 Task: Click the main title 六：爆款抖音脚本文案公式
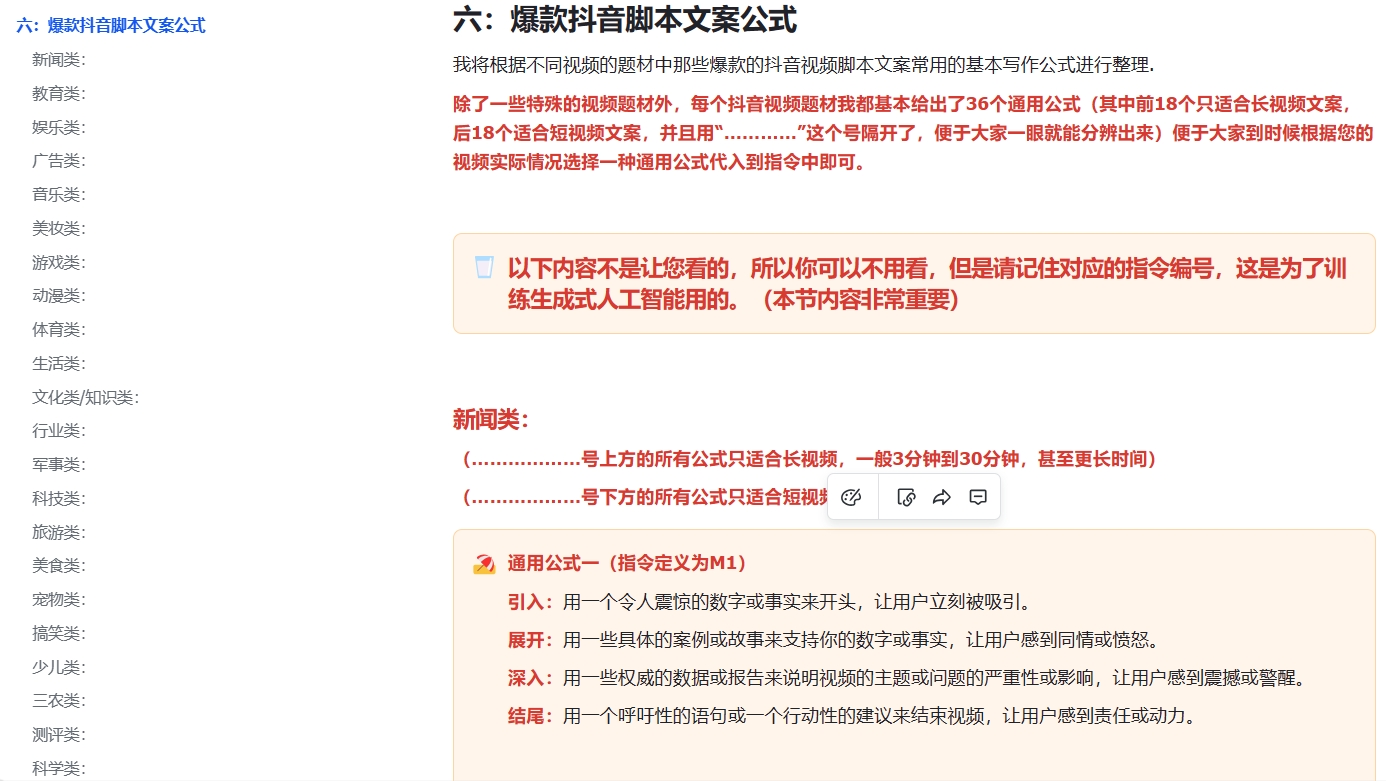click(x=625, y=19)
